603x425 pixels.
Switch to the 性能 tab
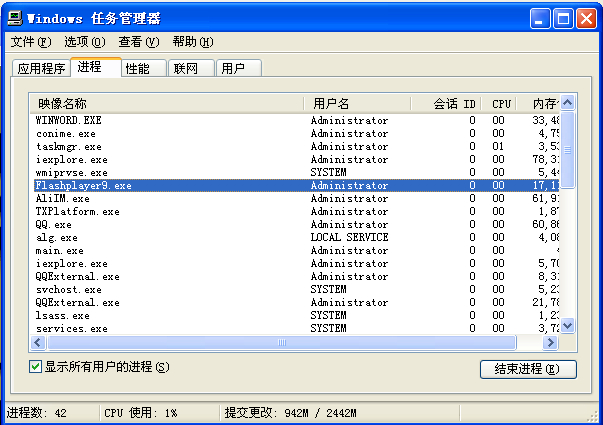pos(144,68)
